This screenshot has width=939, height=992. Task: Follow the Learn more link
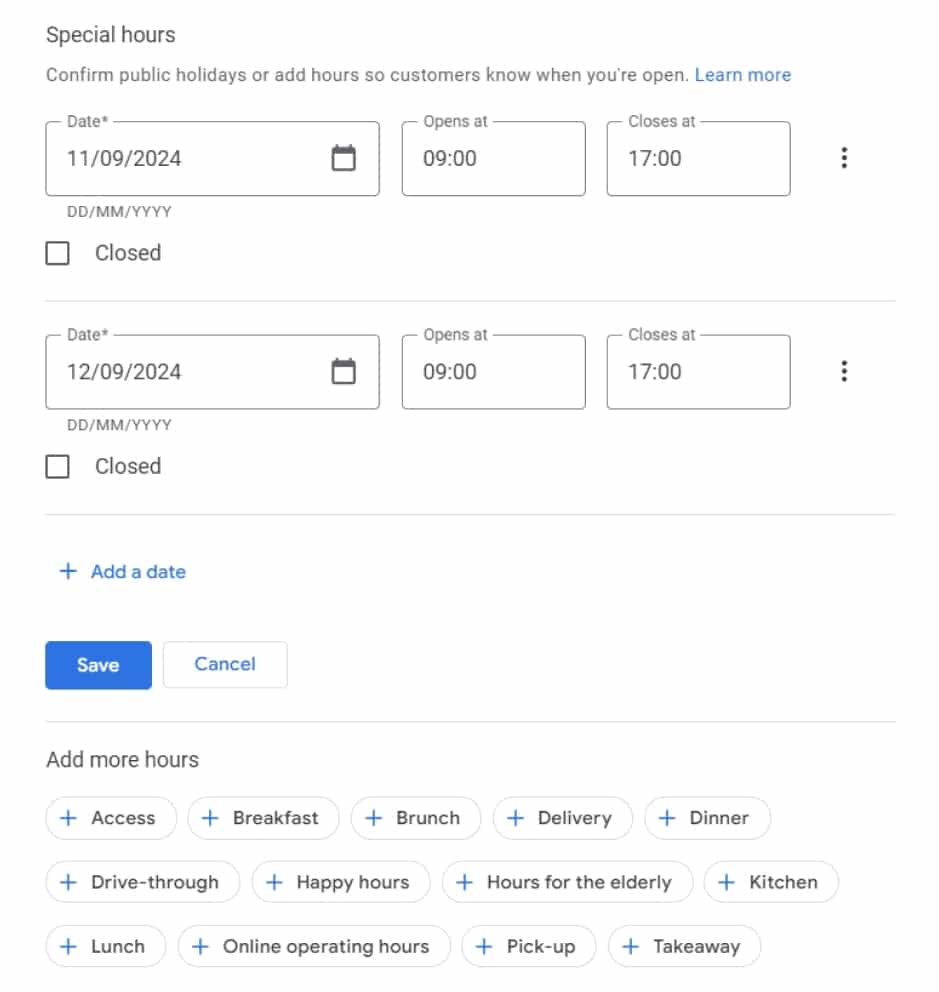tap(743, 75)
